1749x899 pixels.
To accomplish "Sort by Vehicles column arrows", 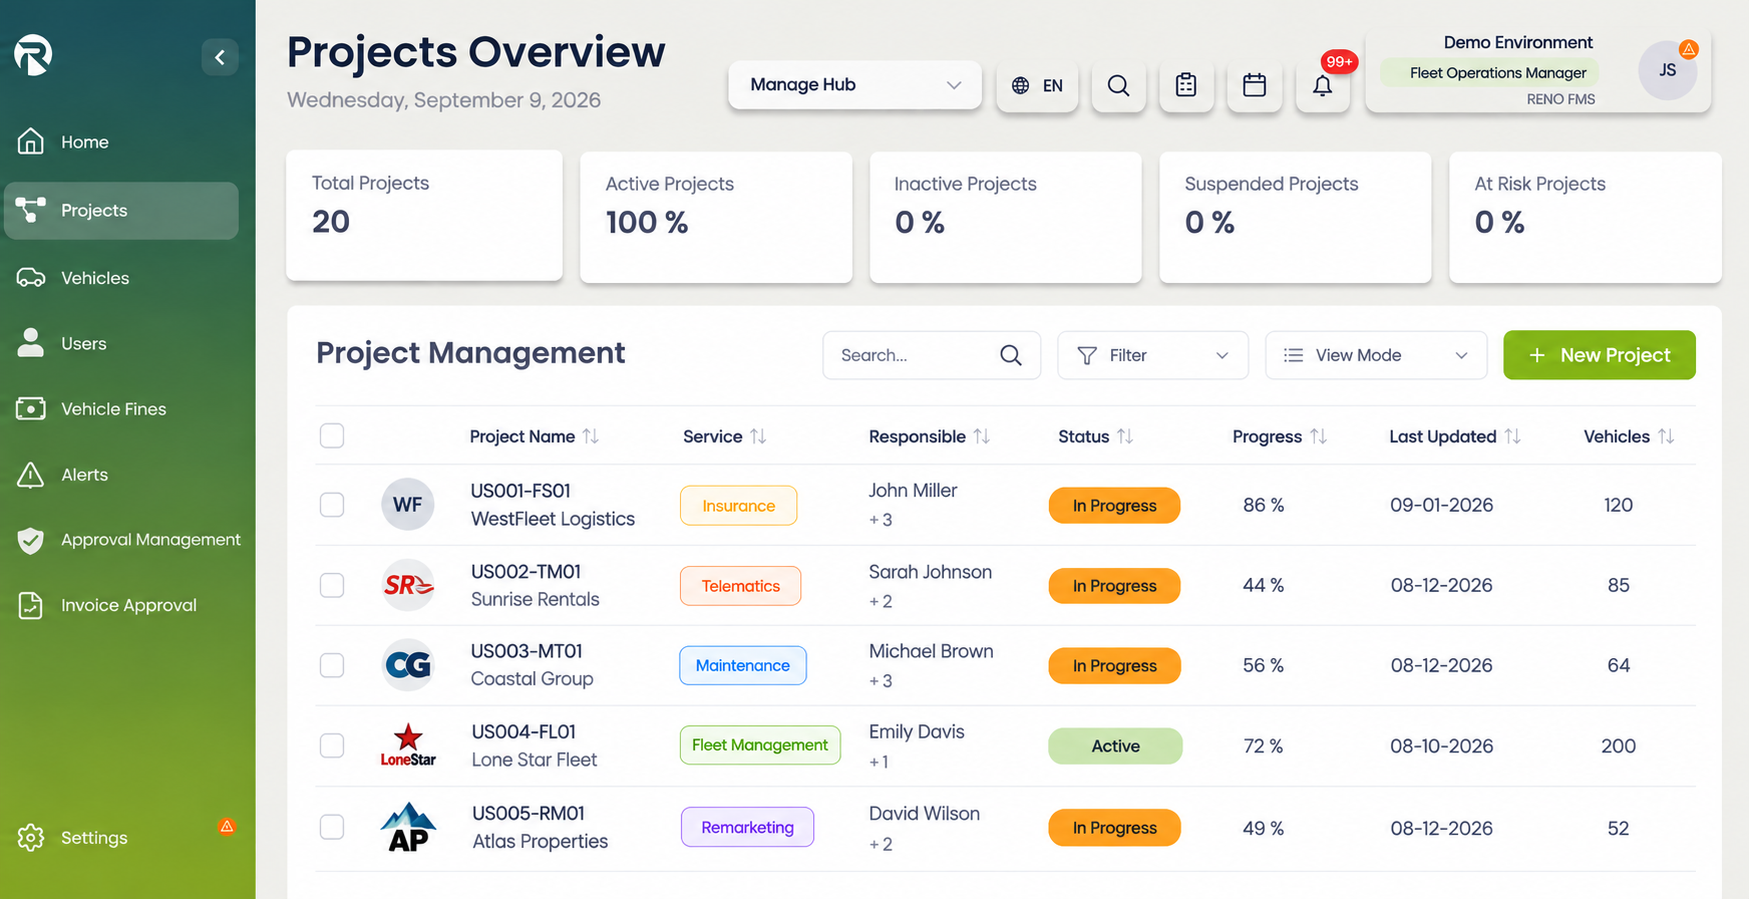I will 1665,436.
